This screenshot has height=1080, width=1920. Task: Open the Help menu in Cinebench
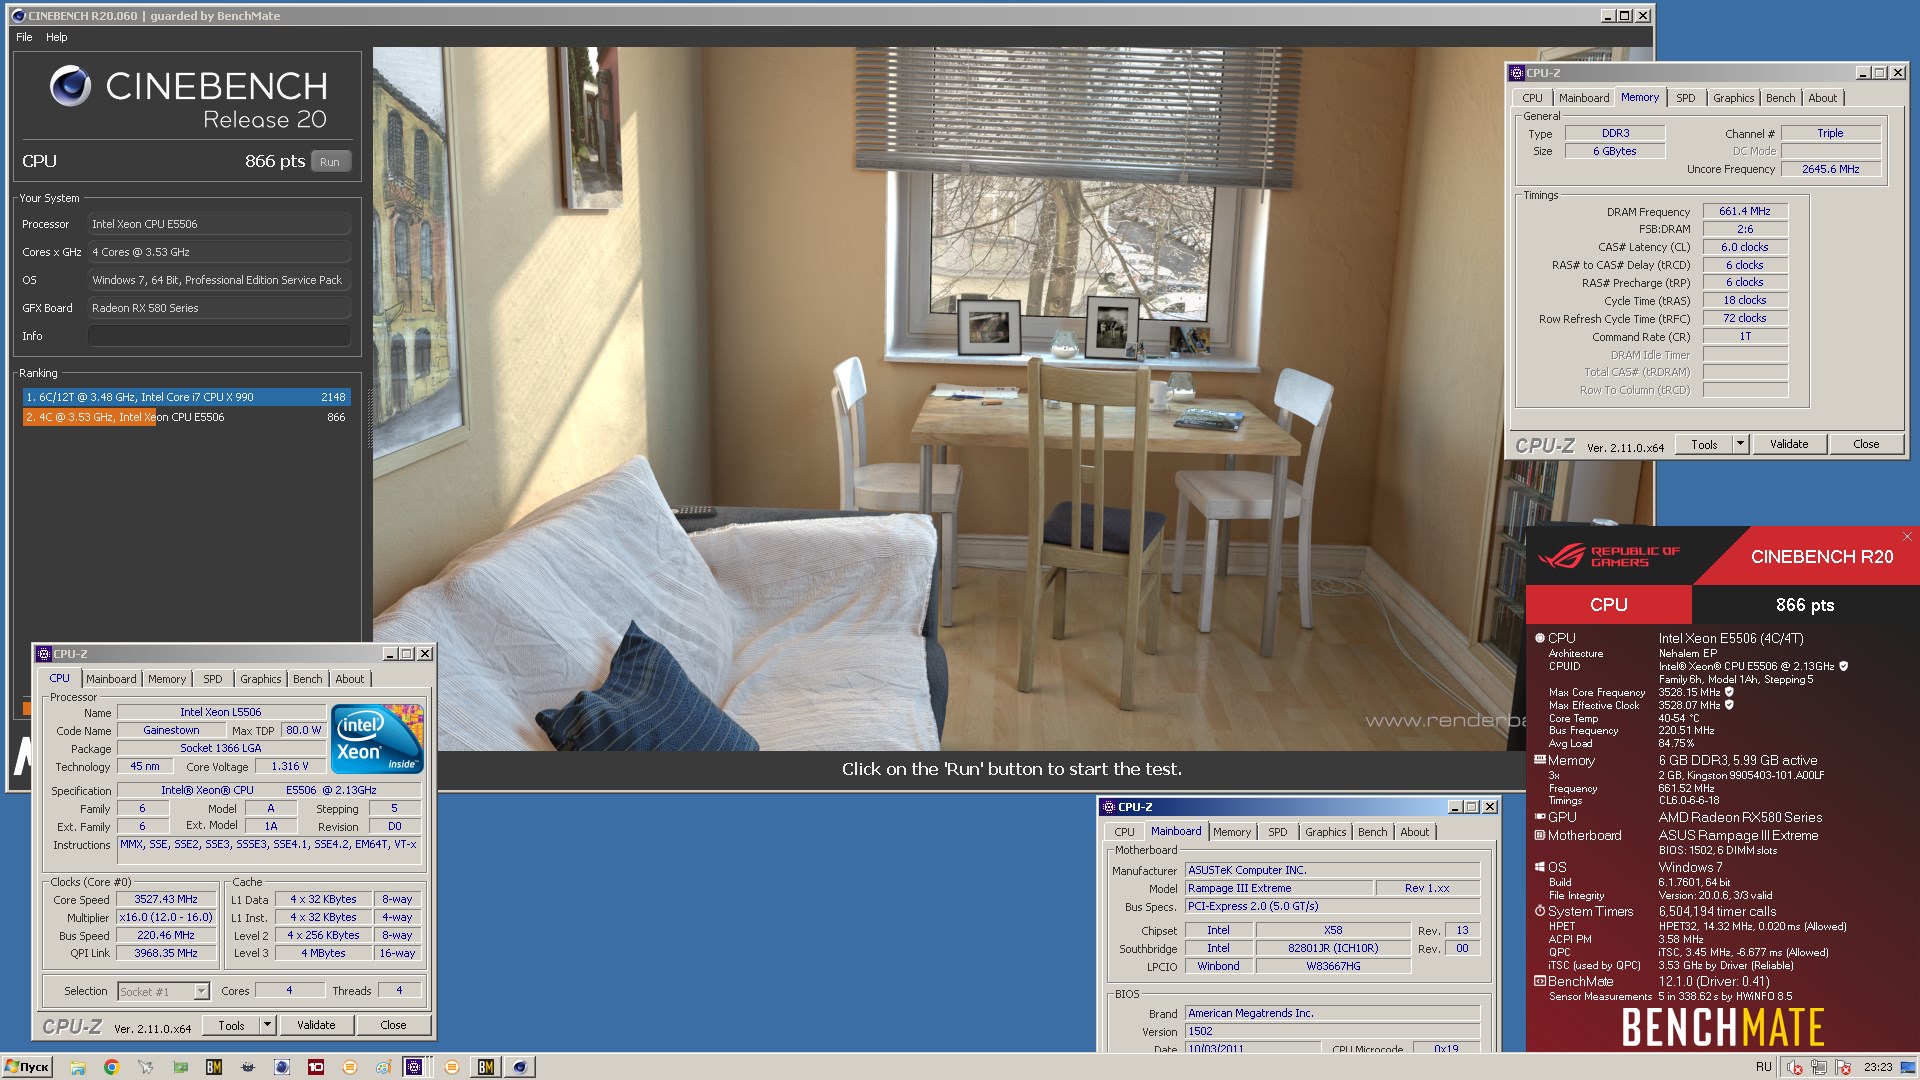click(x=57, y=37)
